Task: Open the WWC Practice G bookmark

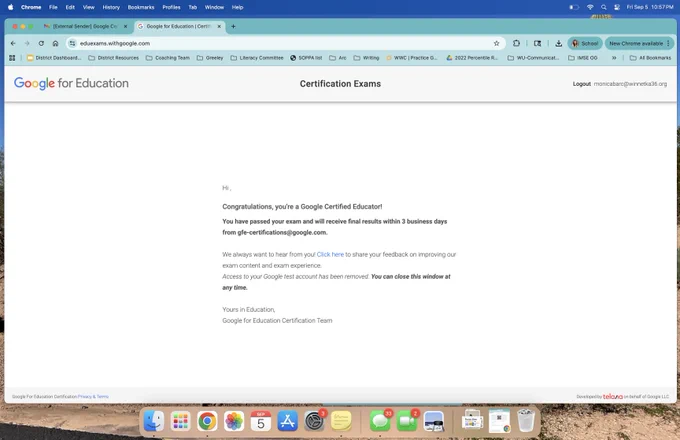Action: [x=412, y=58]
